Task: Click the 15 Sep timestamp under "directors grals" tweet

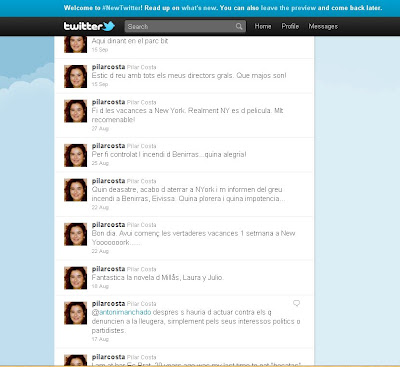Action: pyautogui.click(x=100, y=84)
